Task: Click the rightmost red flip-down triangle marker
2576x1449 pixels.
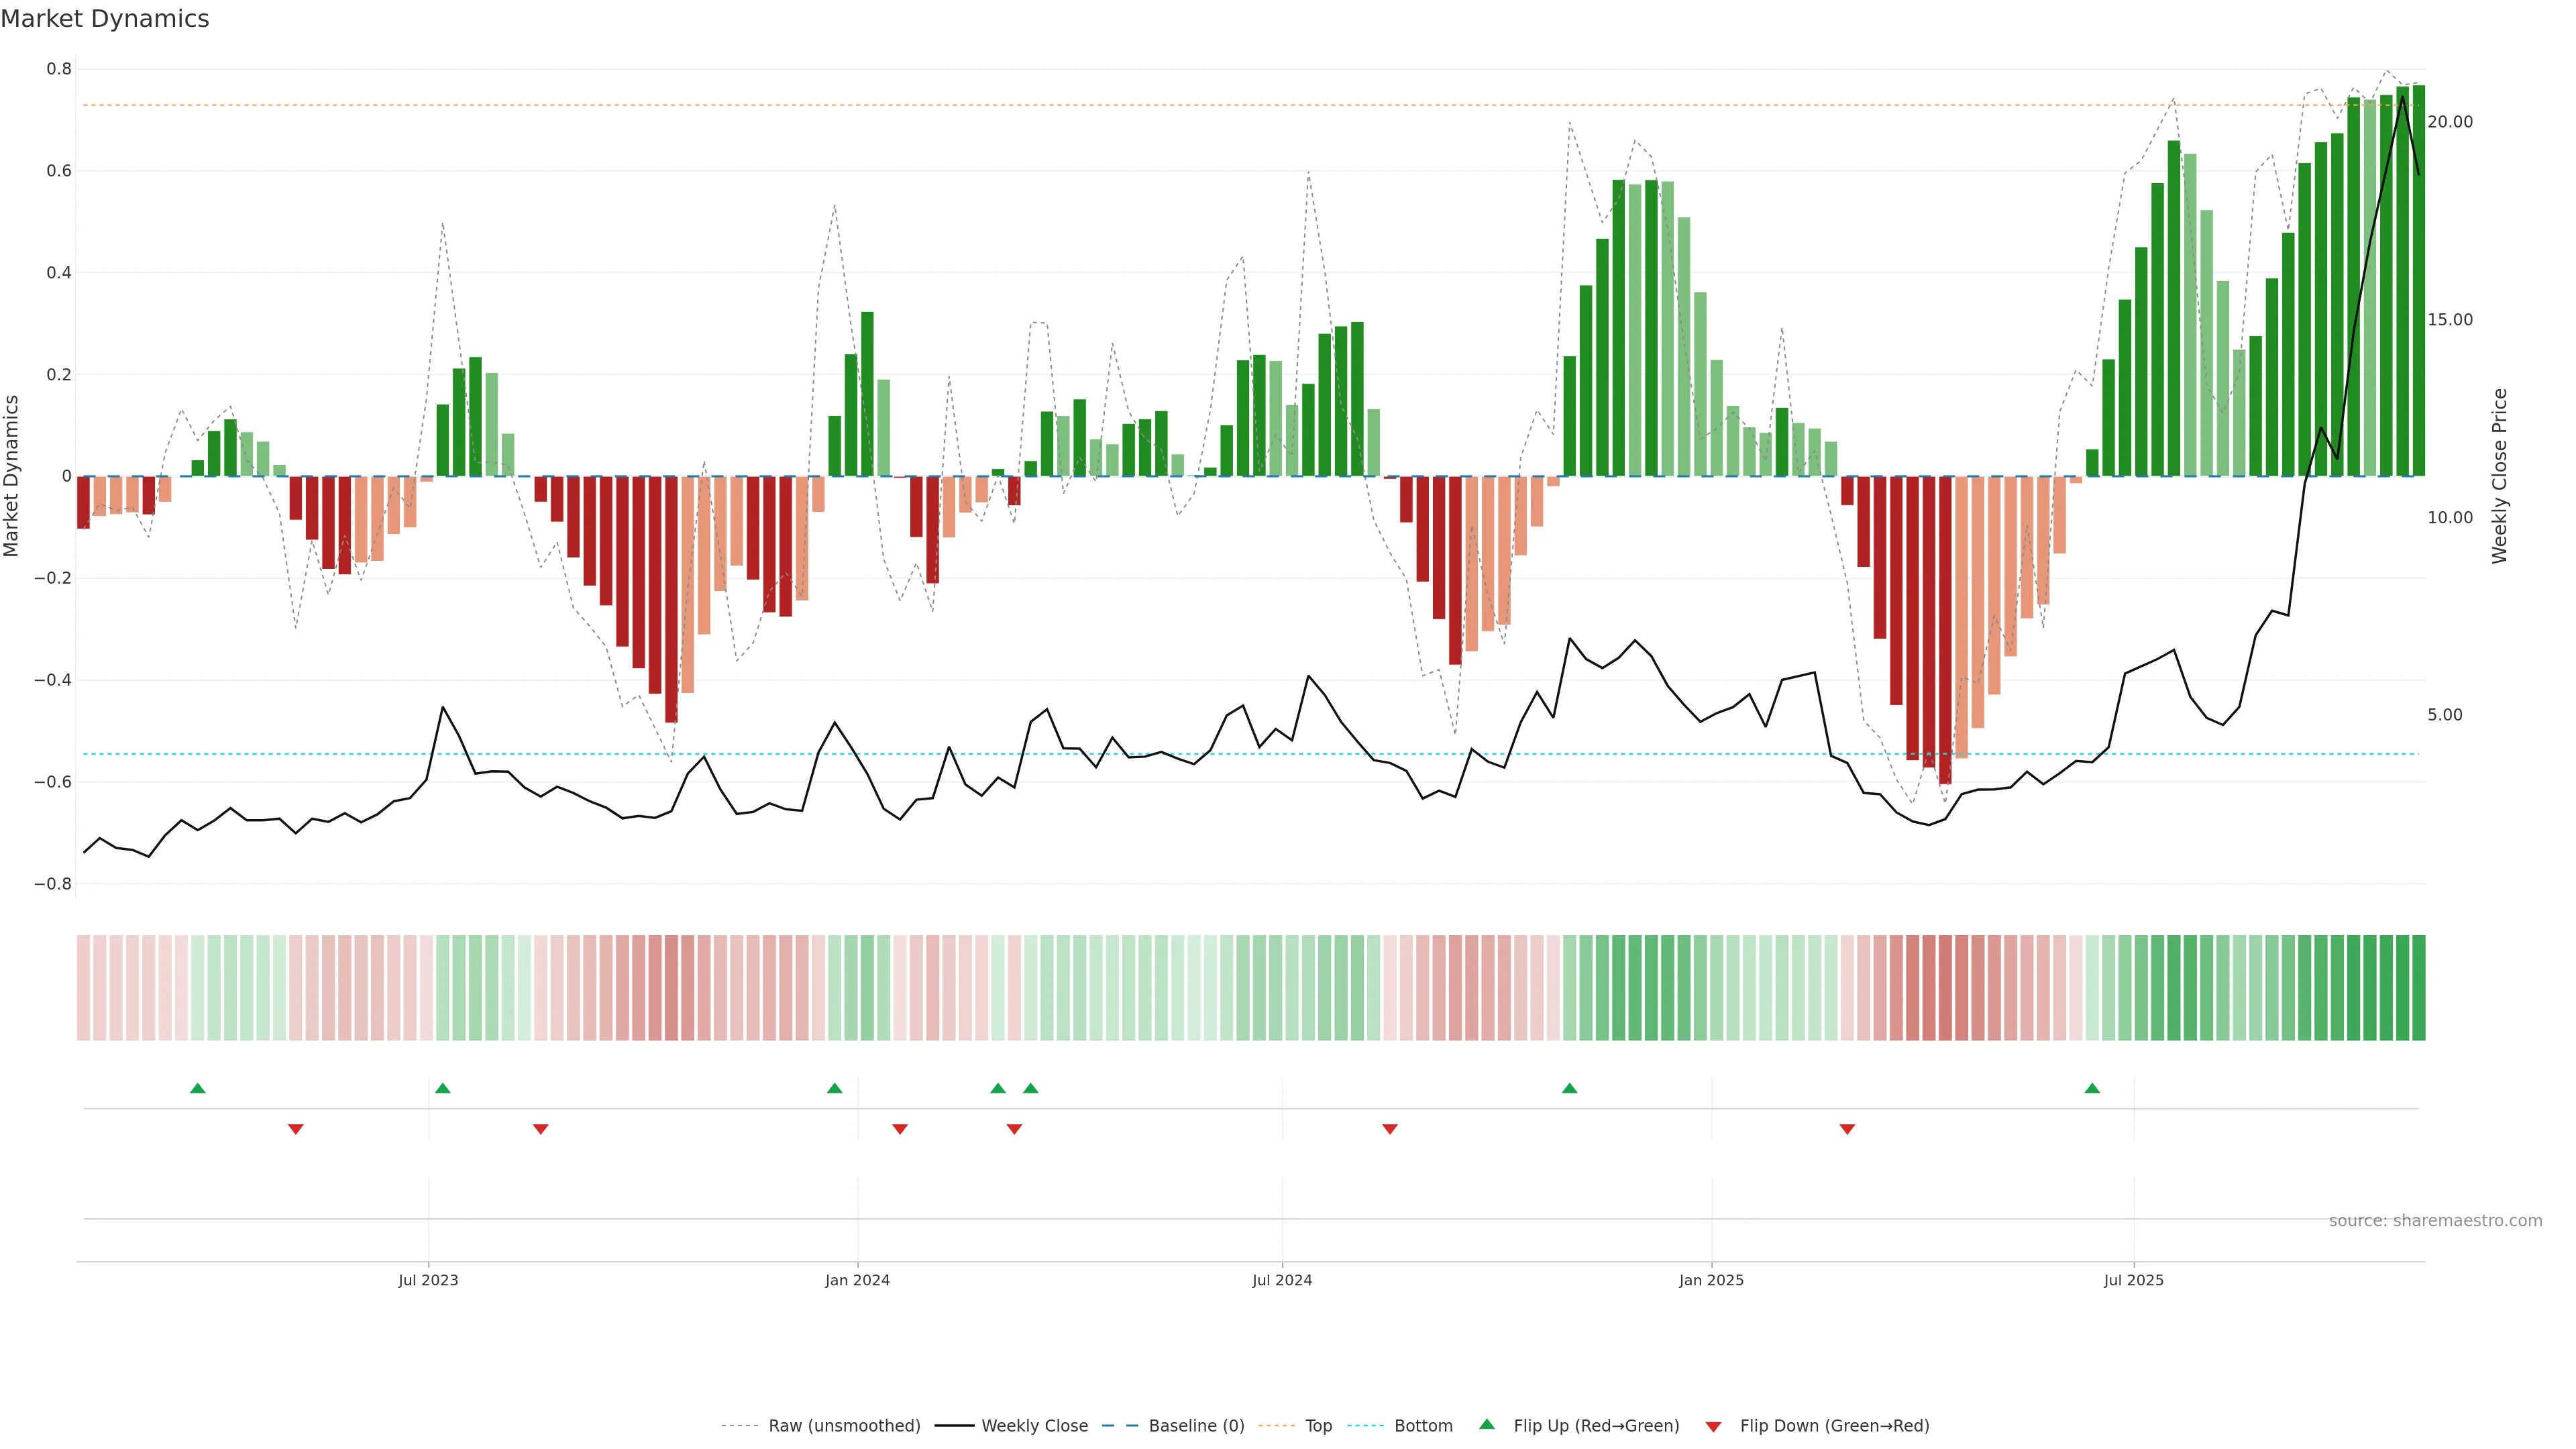Action: point(1847,1129)
